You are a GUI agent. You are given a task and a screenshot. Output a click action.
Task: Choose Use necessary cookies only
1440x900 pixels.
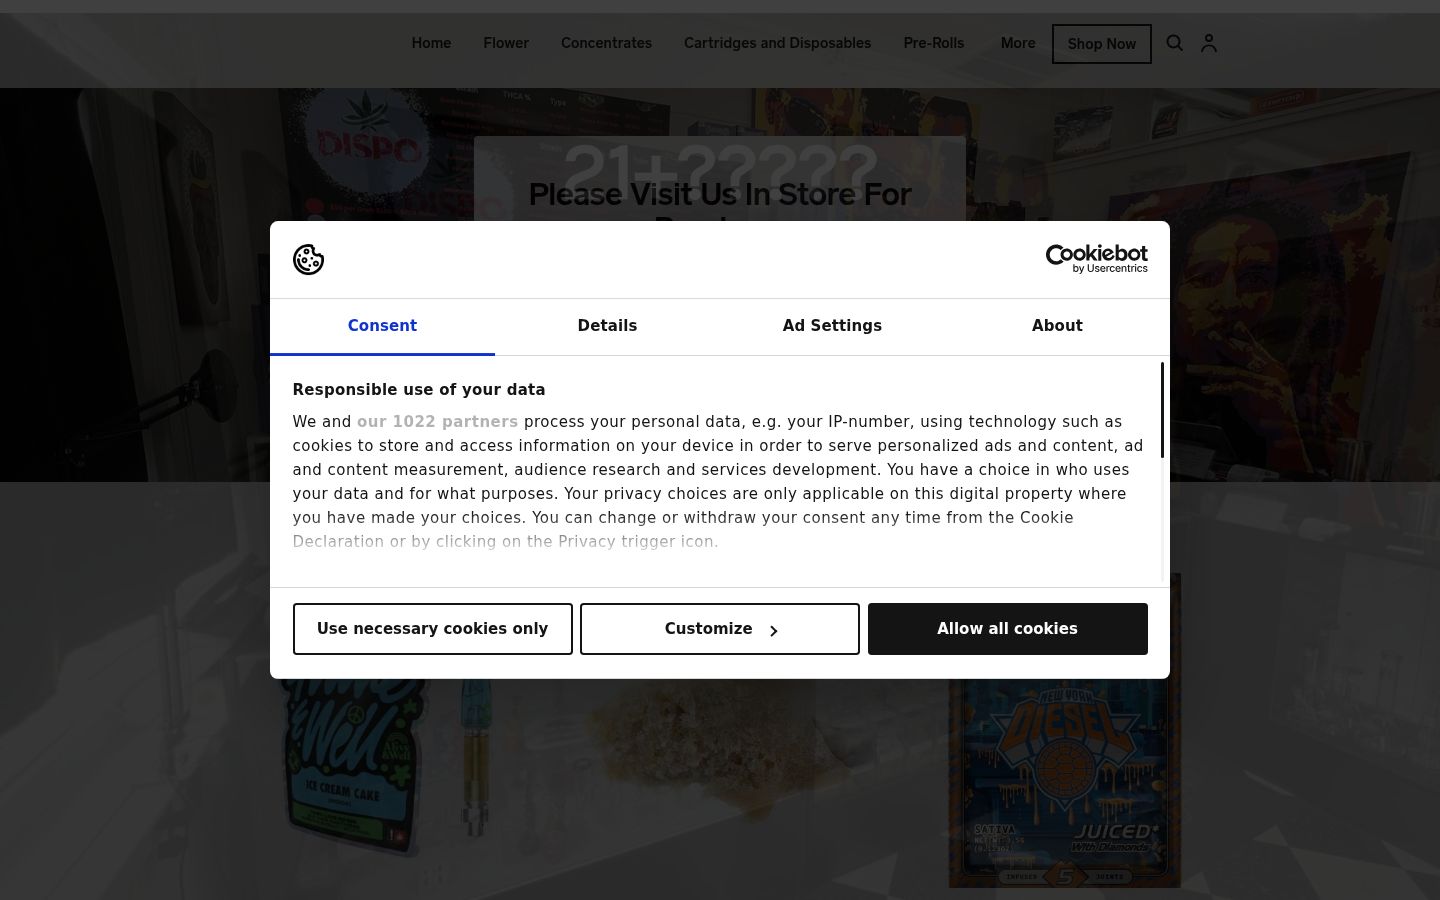click(432, 629)
